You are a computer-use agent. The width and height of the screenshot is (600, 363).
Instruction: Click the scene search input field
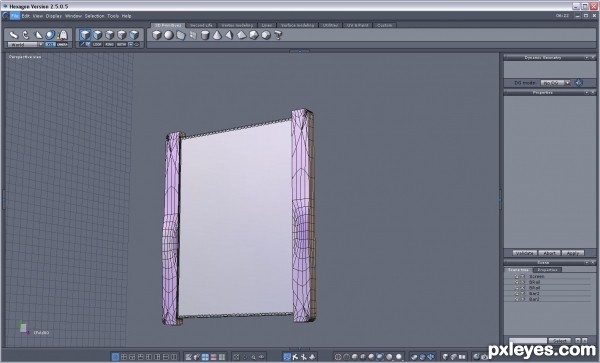[x=528, y=340]
